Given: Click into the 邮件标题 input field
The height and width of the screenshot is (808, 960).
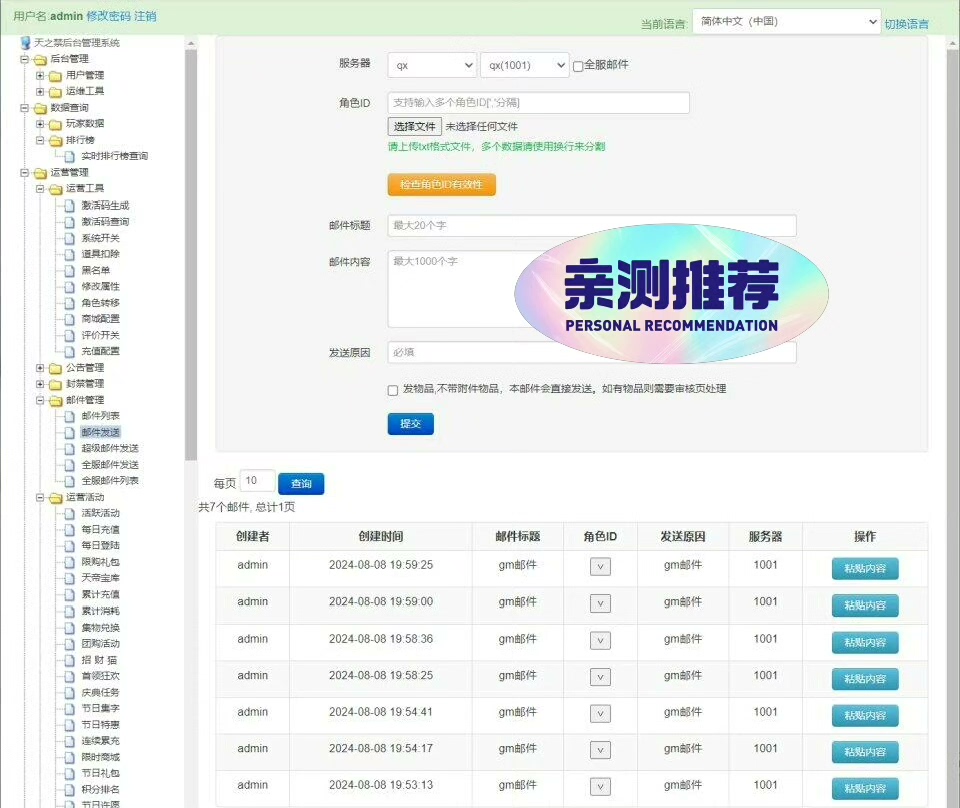Looking at the screenshot, I should tap(592, 226).
